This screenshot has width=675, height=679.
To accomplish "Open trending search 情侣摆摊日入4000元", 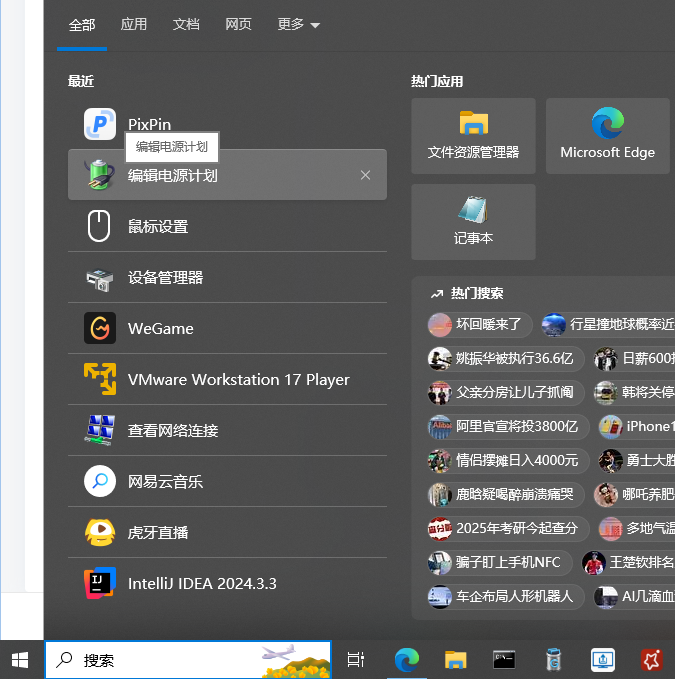I will [x=508, y=460].
